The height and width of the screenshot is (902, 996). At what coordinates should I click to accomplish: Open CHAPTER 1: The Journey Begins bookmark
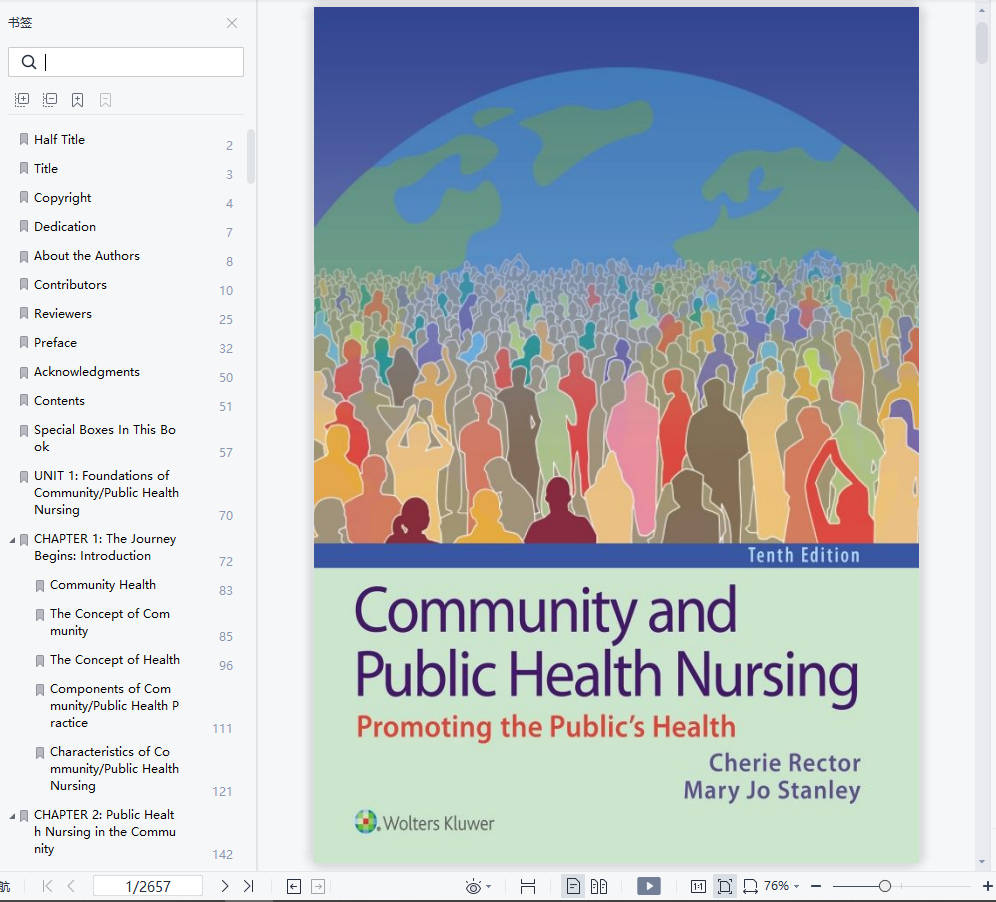(105, 547)
